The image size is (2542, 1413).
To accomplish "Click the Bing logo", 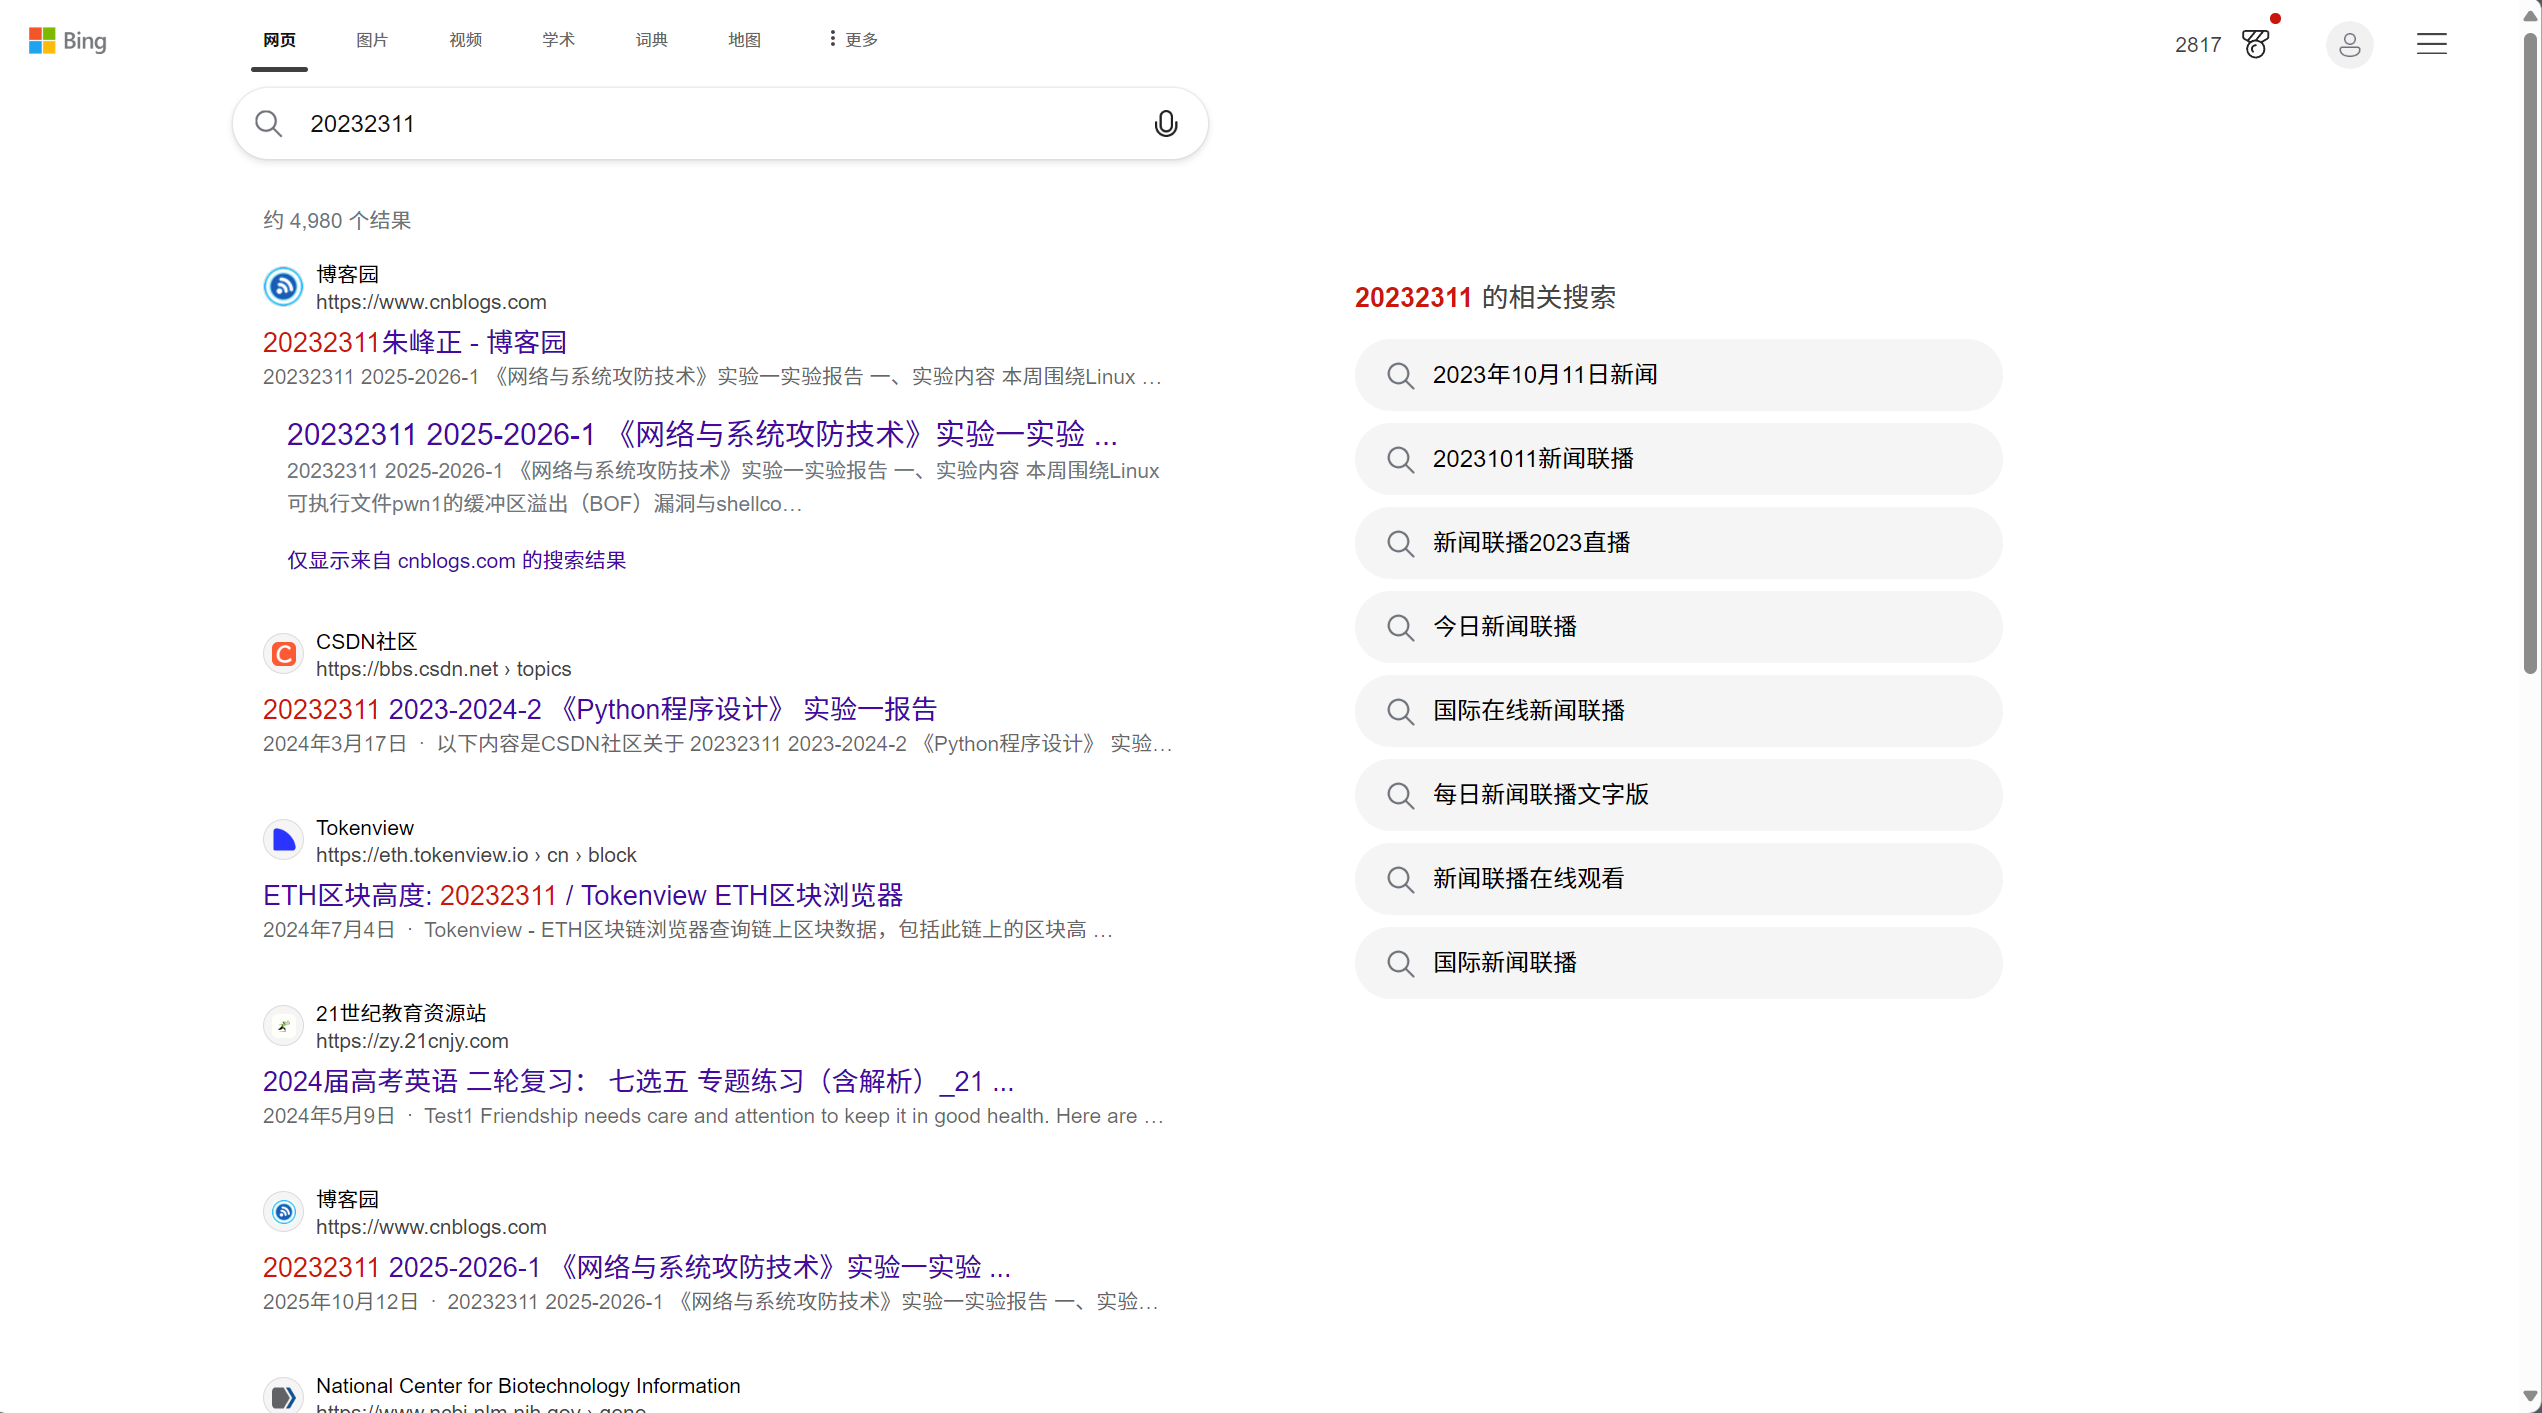I will (67, 40).
